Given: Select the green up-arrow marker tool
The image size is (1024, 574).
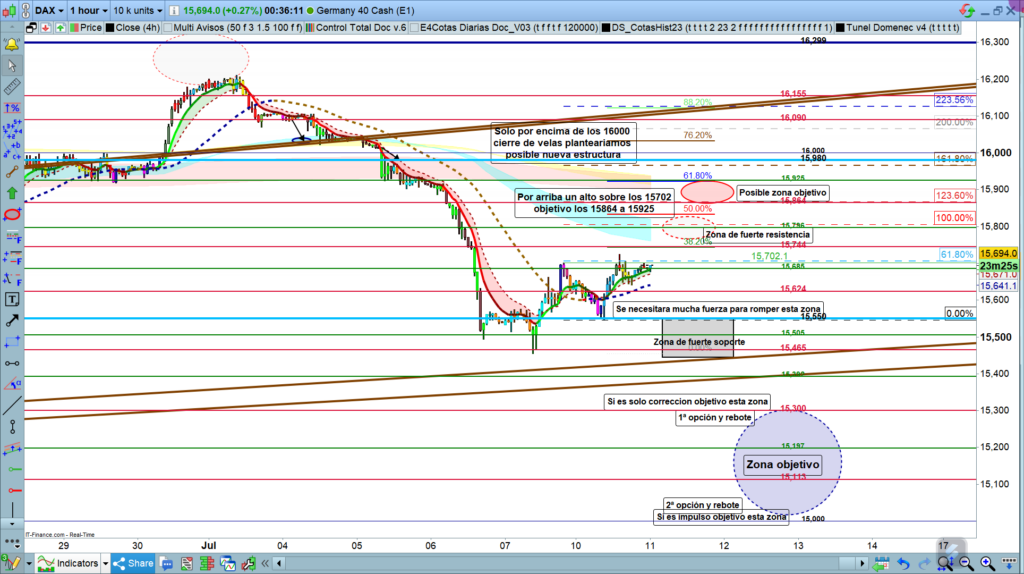Looking at the screenshot, I should 12,192.
